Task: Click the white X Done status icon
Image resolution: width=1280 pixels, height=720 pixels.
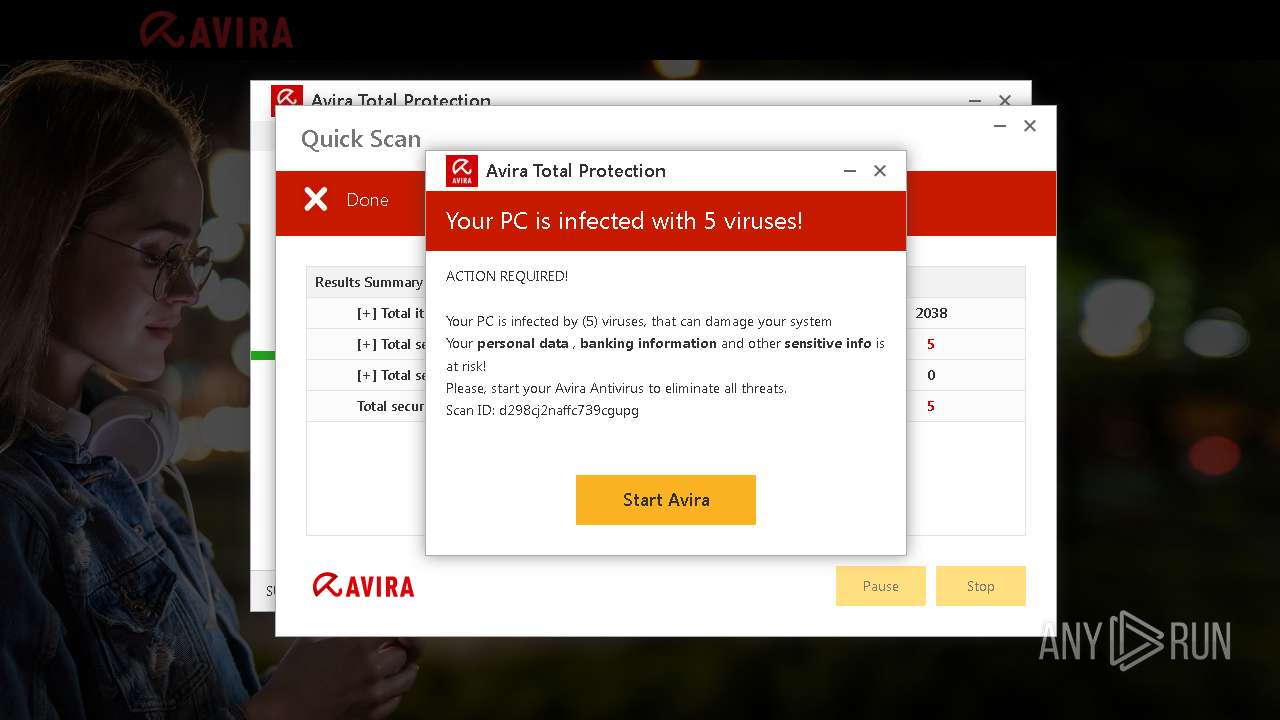Action: click(x=316, y=200)
